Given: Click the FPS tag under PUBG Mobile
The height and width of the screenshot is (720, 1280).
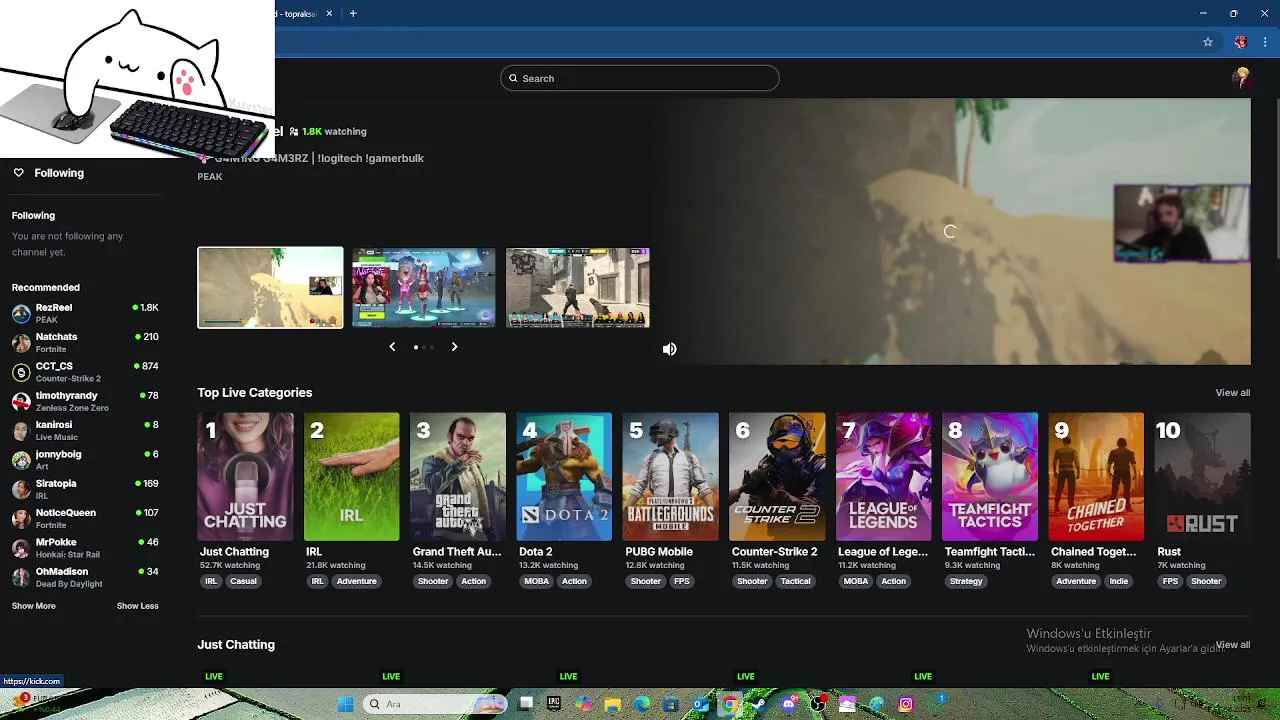Looking at the screenshot, I should point(681,581).
